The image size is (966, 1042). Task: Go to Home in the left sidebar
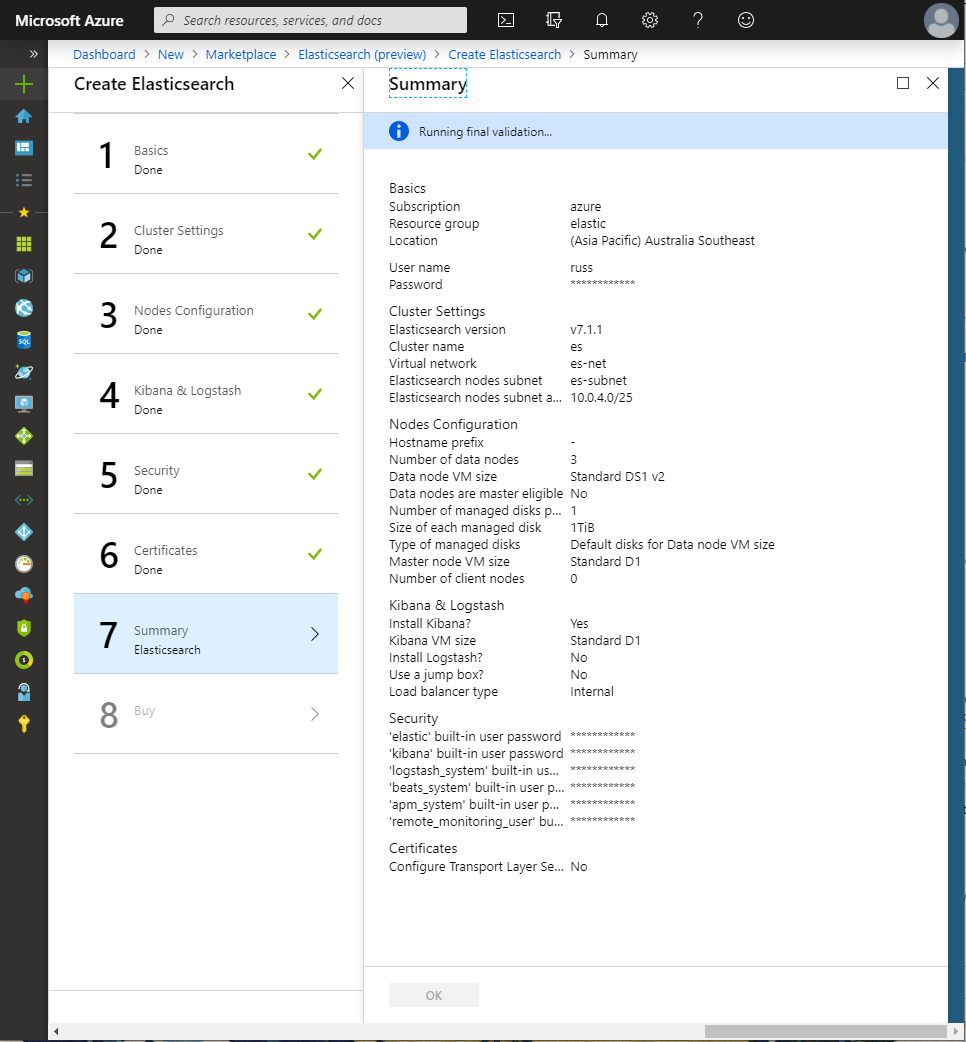click(x=24, y=116)
